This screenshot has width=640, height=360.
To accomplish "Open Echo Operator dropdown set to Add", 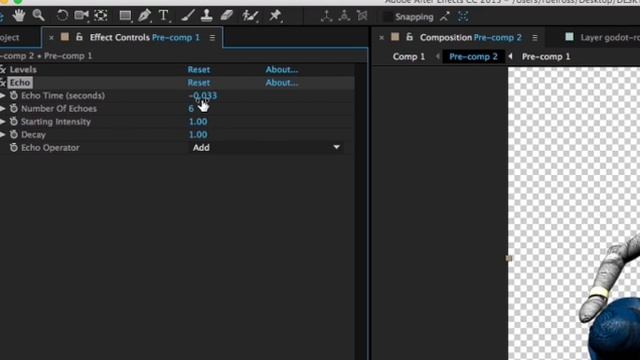I will pyautogui.click(x=266, y=147).
